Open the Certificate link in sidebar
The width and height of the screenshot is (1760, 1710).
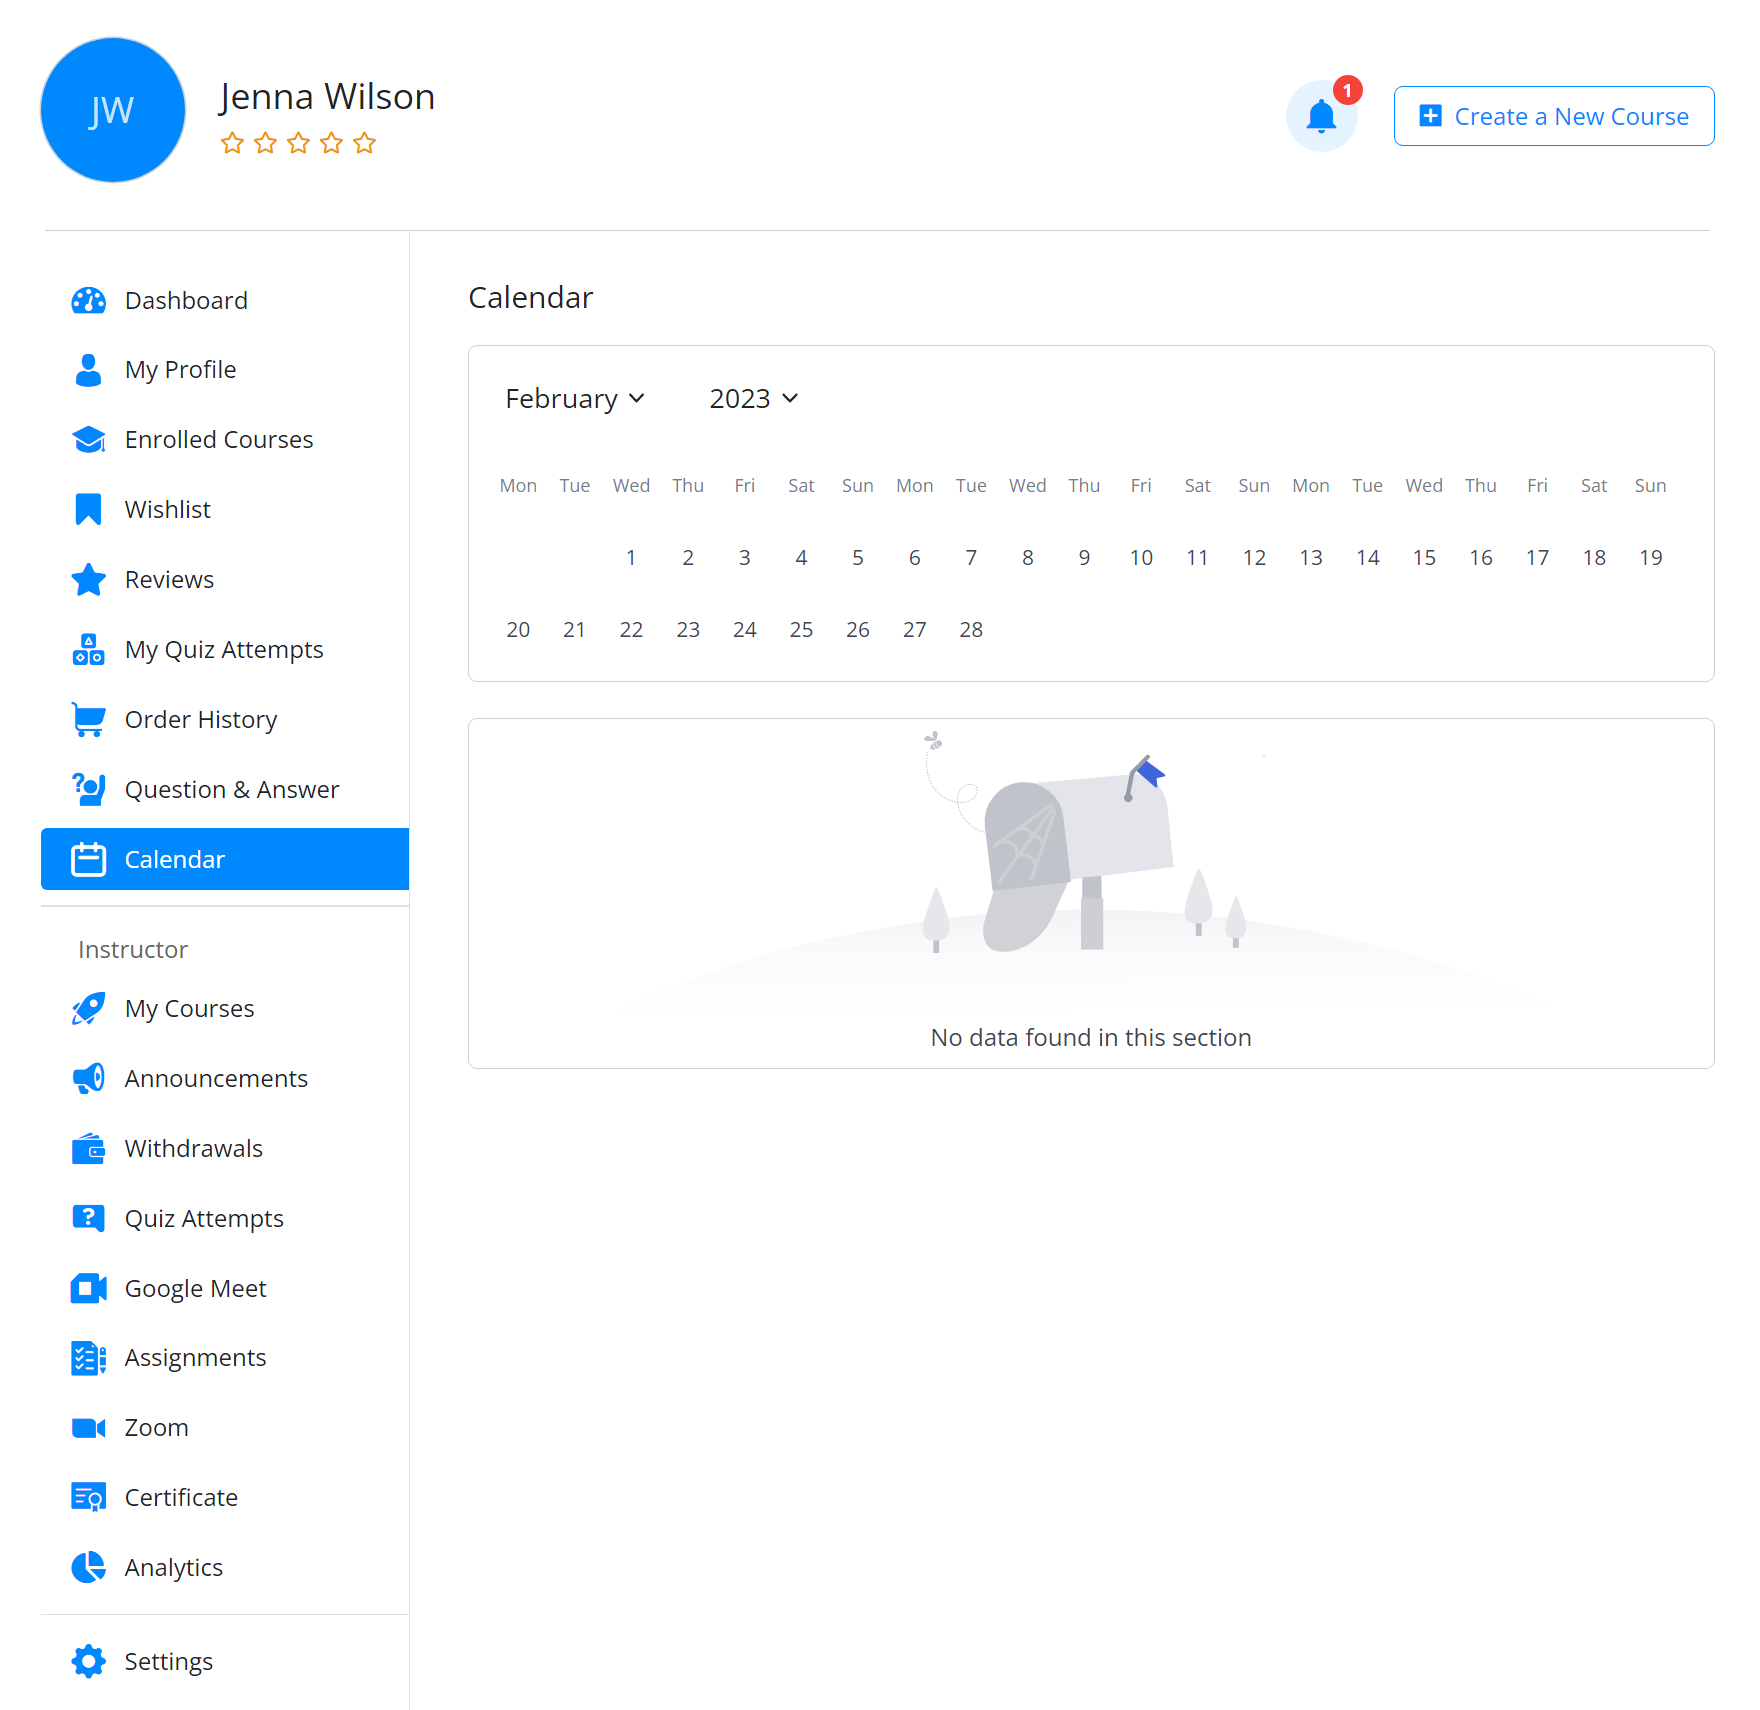pyautogui.click(x=181, y=1497)
